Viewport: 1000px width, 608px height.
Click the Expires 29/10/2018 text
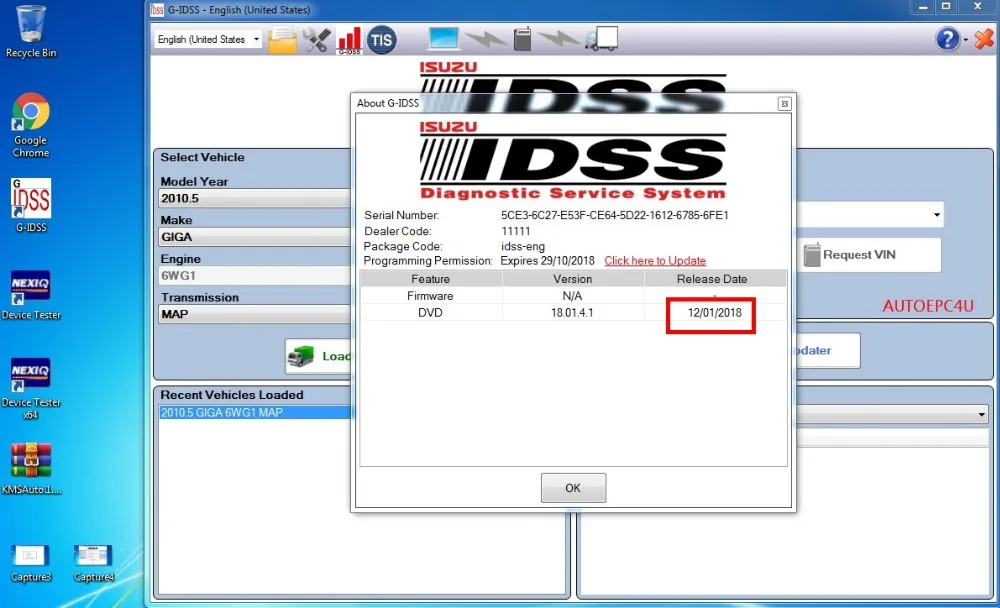[547, 261]
